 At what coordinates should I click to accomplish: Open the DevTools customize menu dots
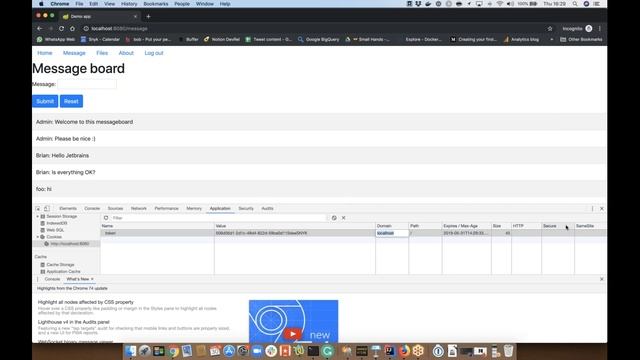click(592, 208)
